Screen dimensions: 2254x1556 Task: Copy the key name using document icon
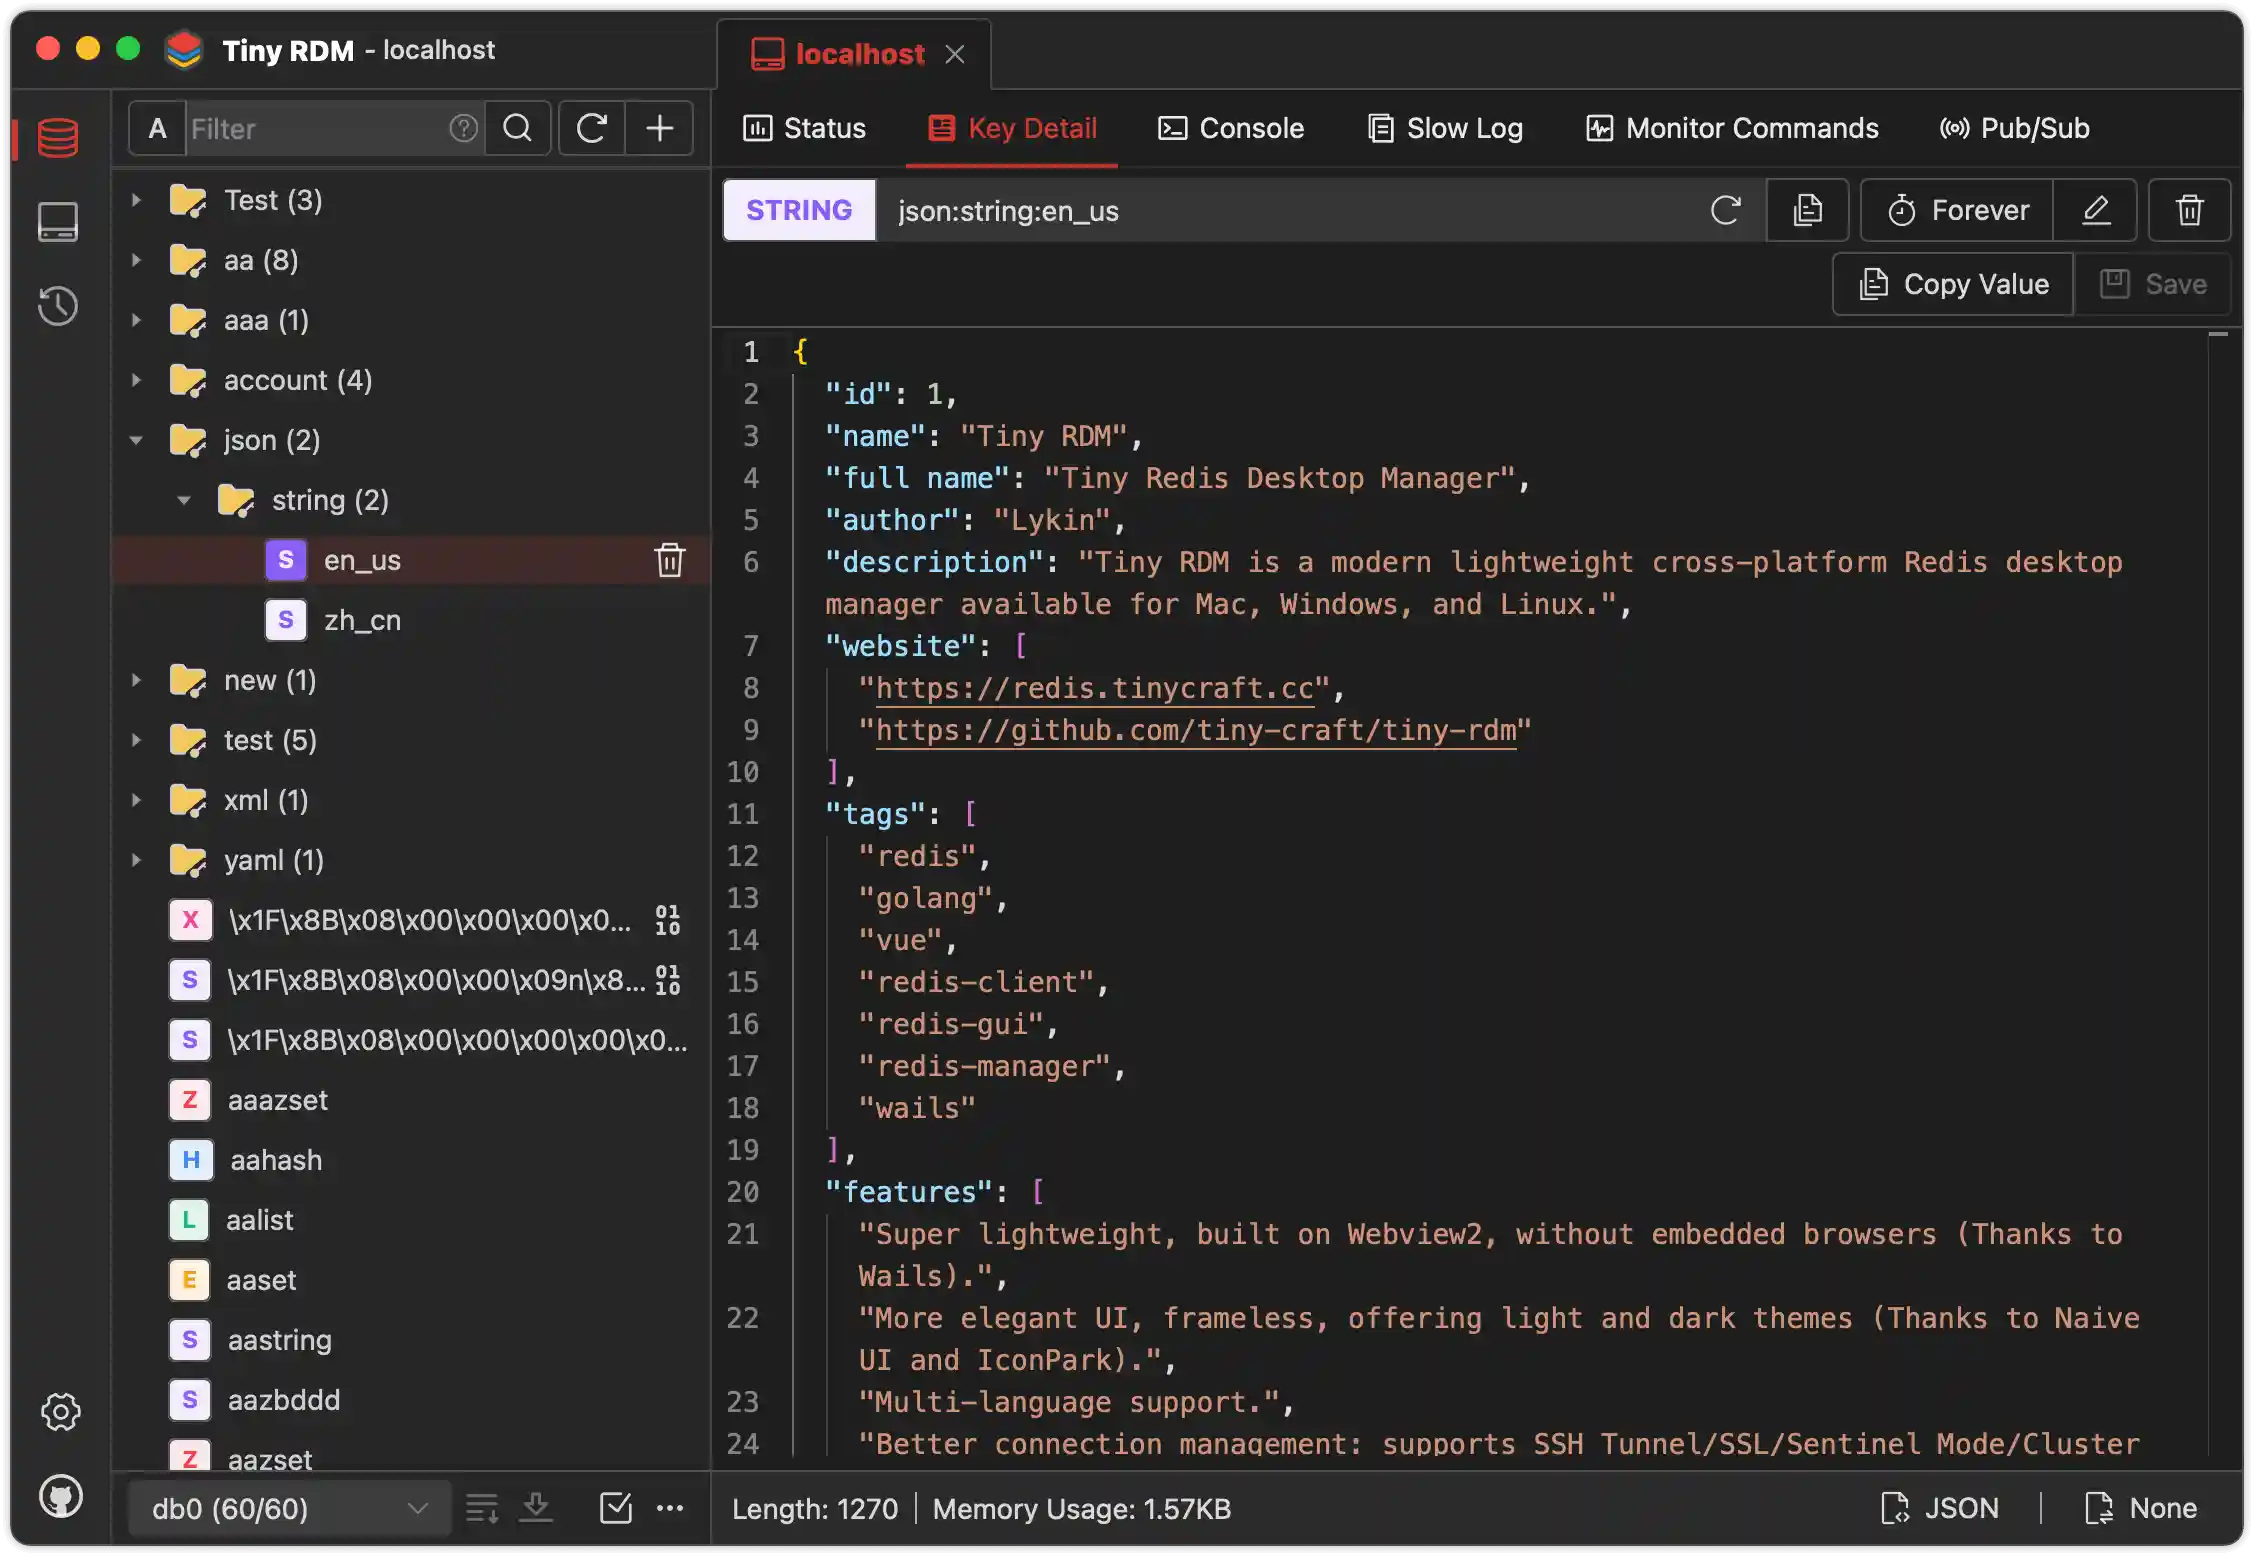(x=1806, y=210)
